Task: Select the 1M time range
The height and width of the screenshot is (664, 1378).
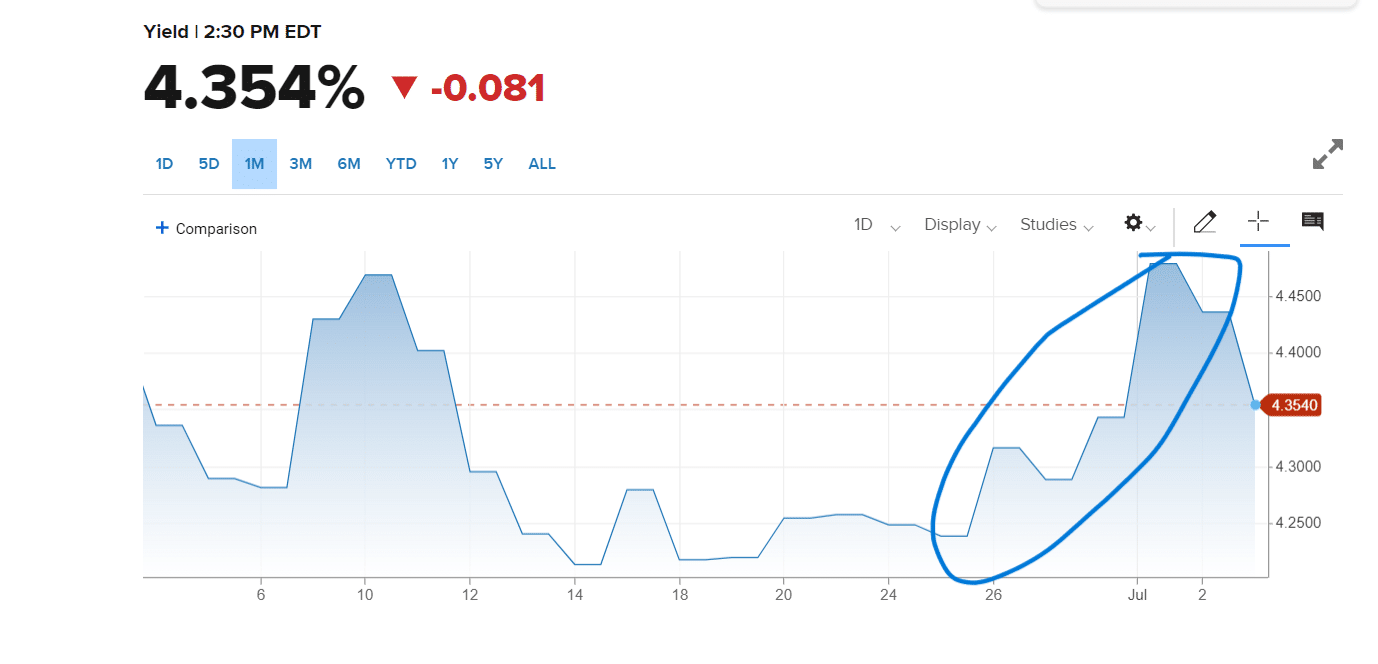Action: pos(254,164)
